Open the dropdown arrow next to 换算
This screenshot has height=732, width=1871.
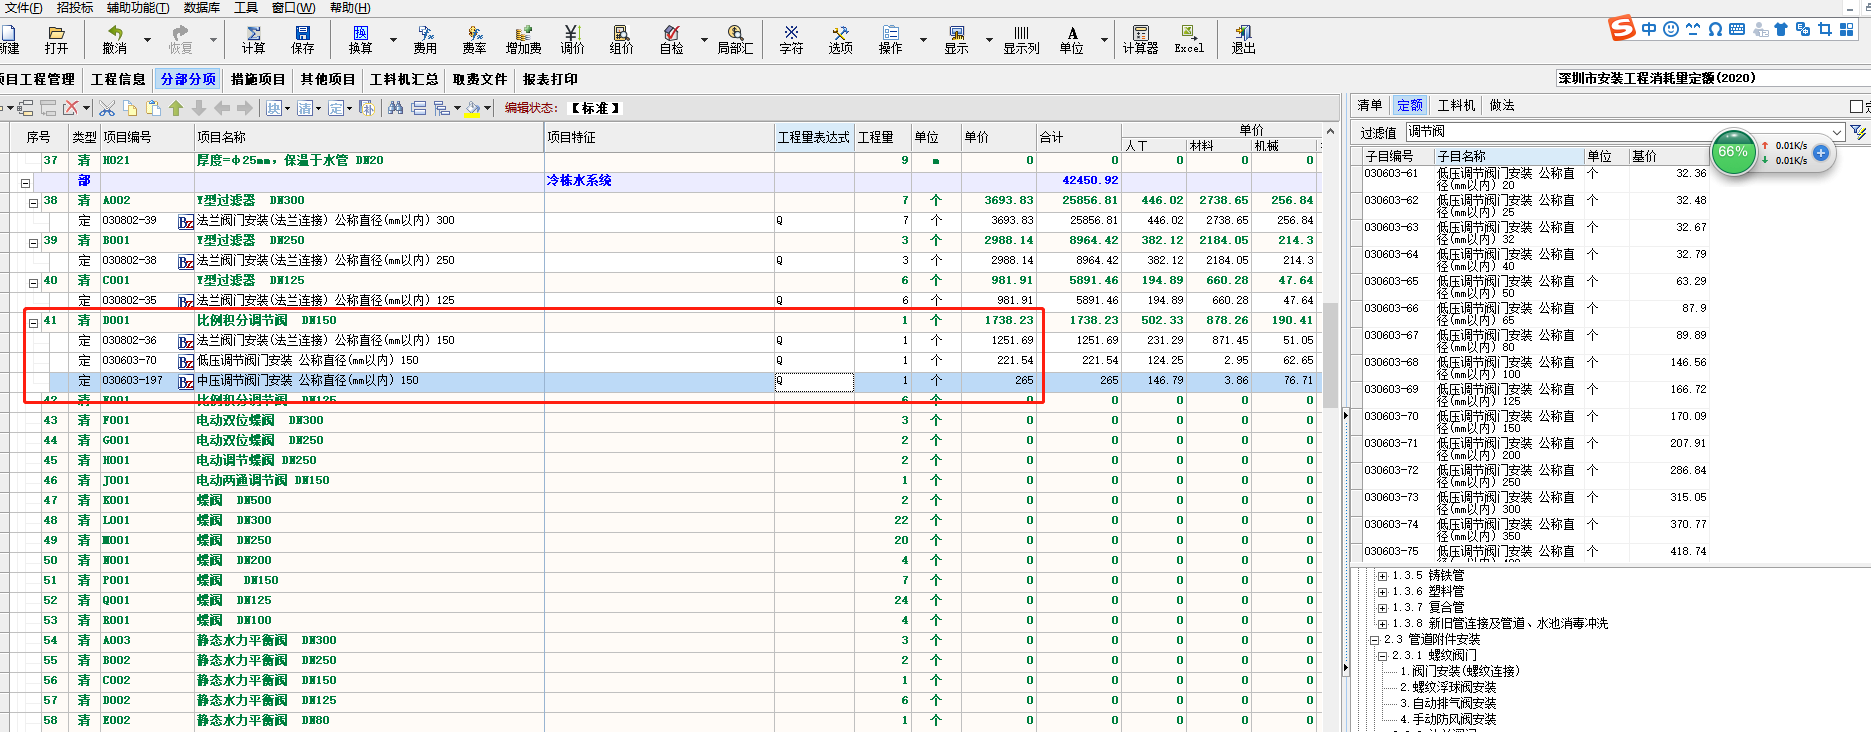[x=393, y=40]
